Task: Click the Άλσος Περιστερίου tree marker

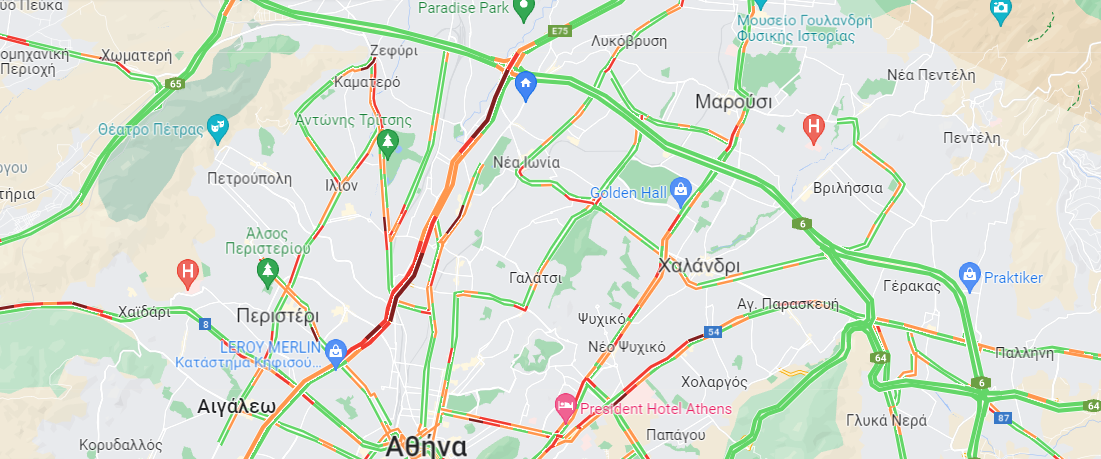Action: (x=267, y=272)
